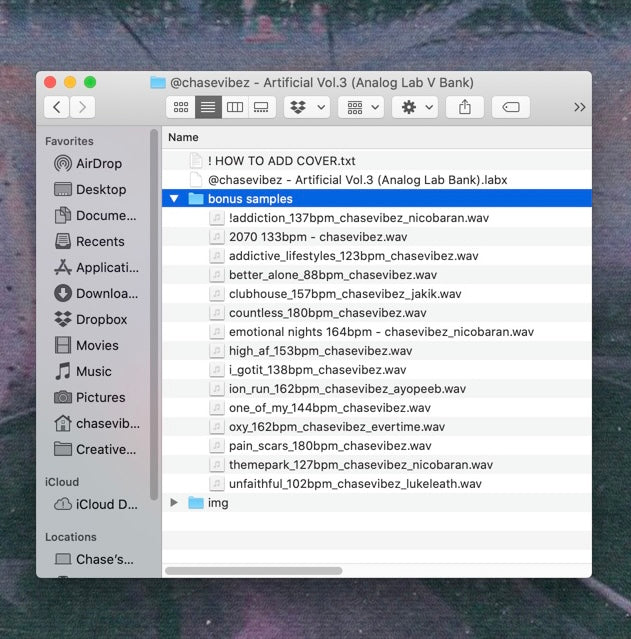Click the Share toolbar button
Image resolution: width=631 pixels, height=639 pixels.
[x=465, y=107]
